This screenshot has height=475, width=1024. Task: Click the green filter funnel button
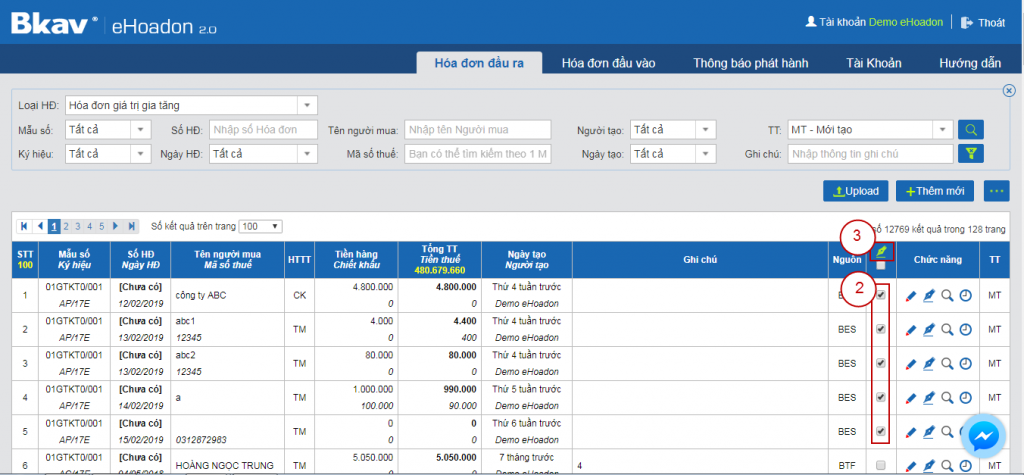[x=970, y=154]
